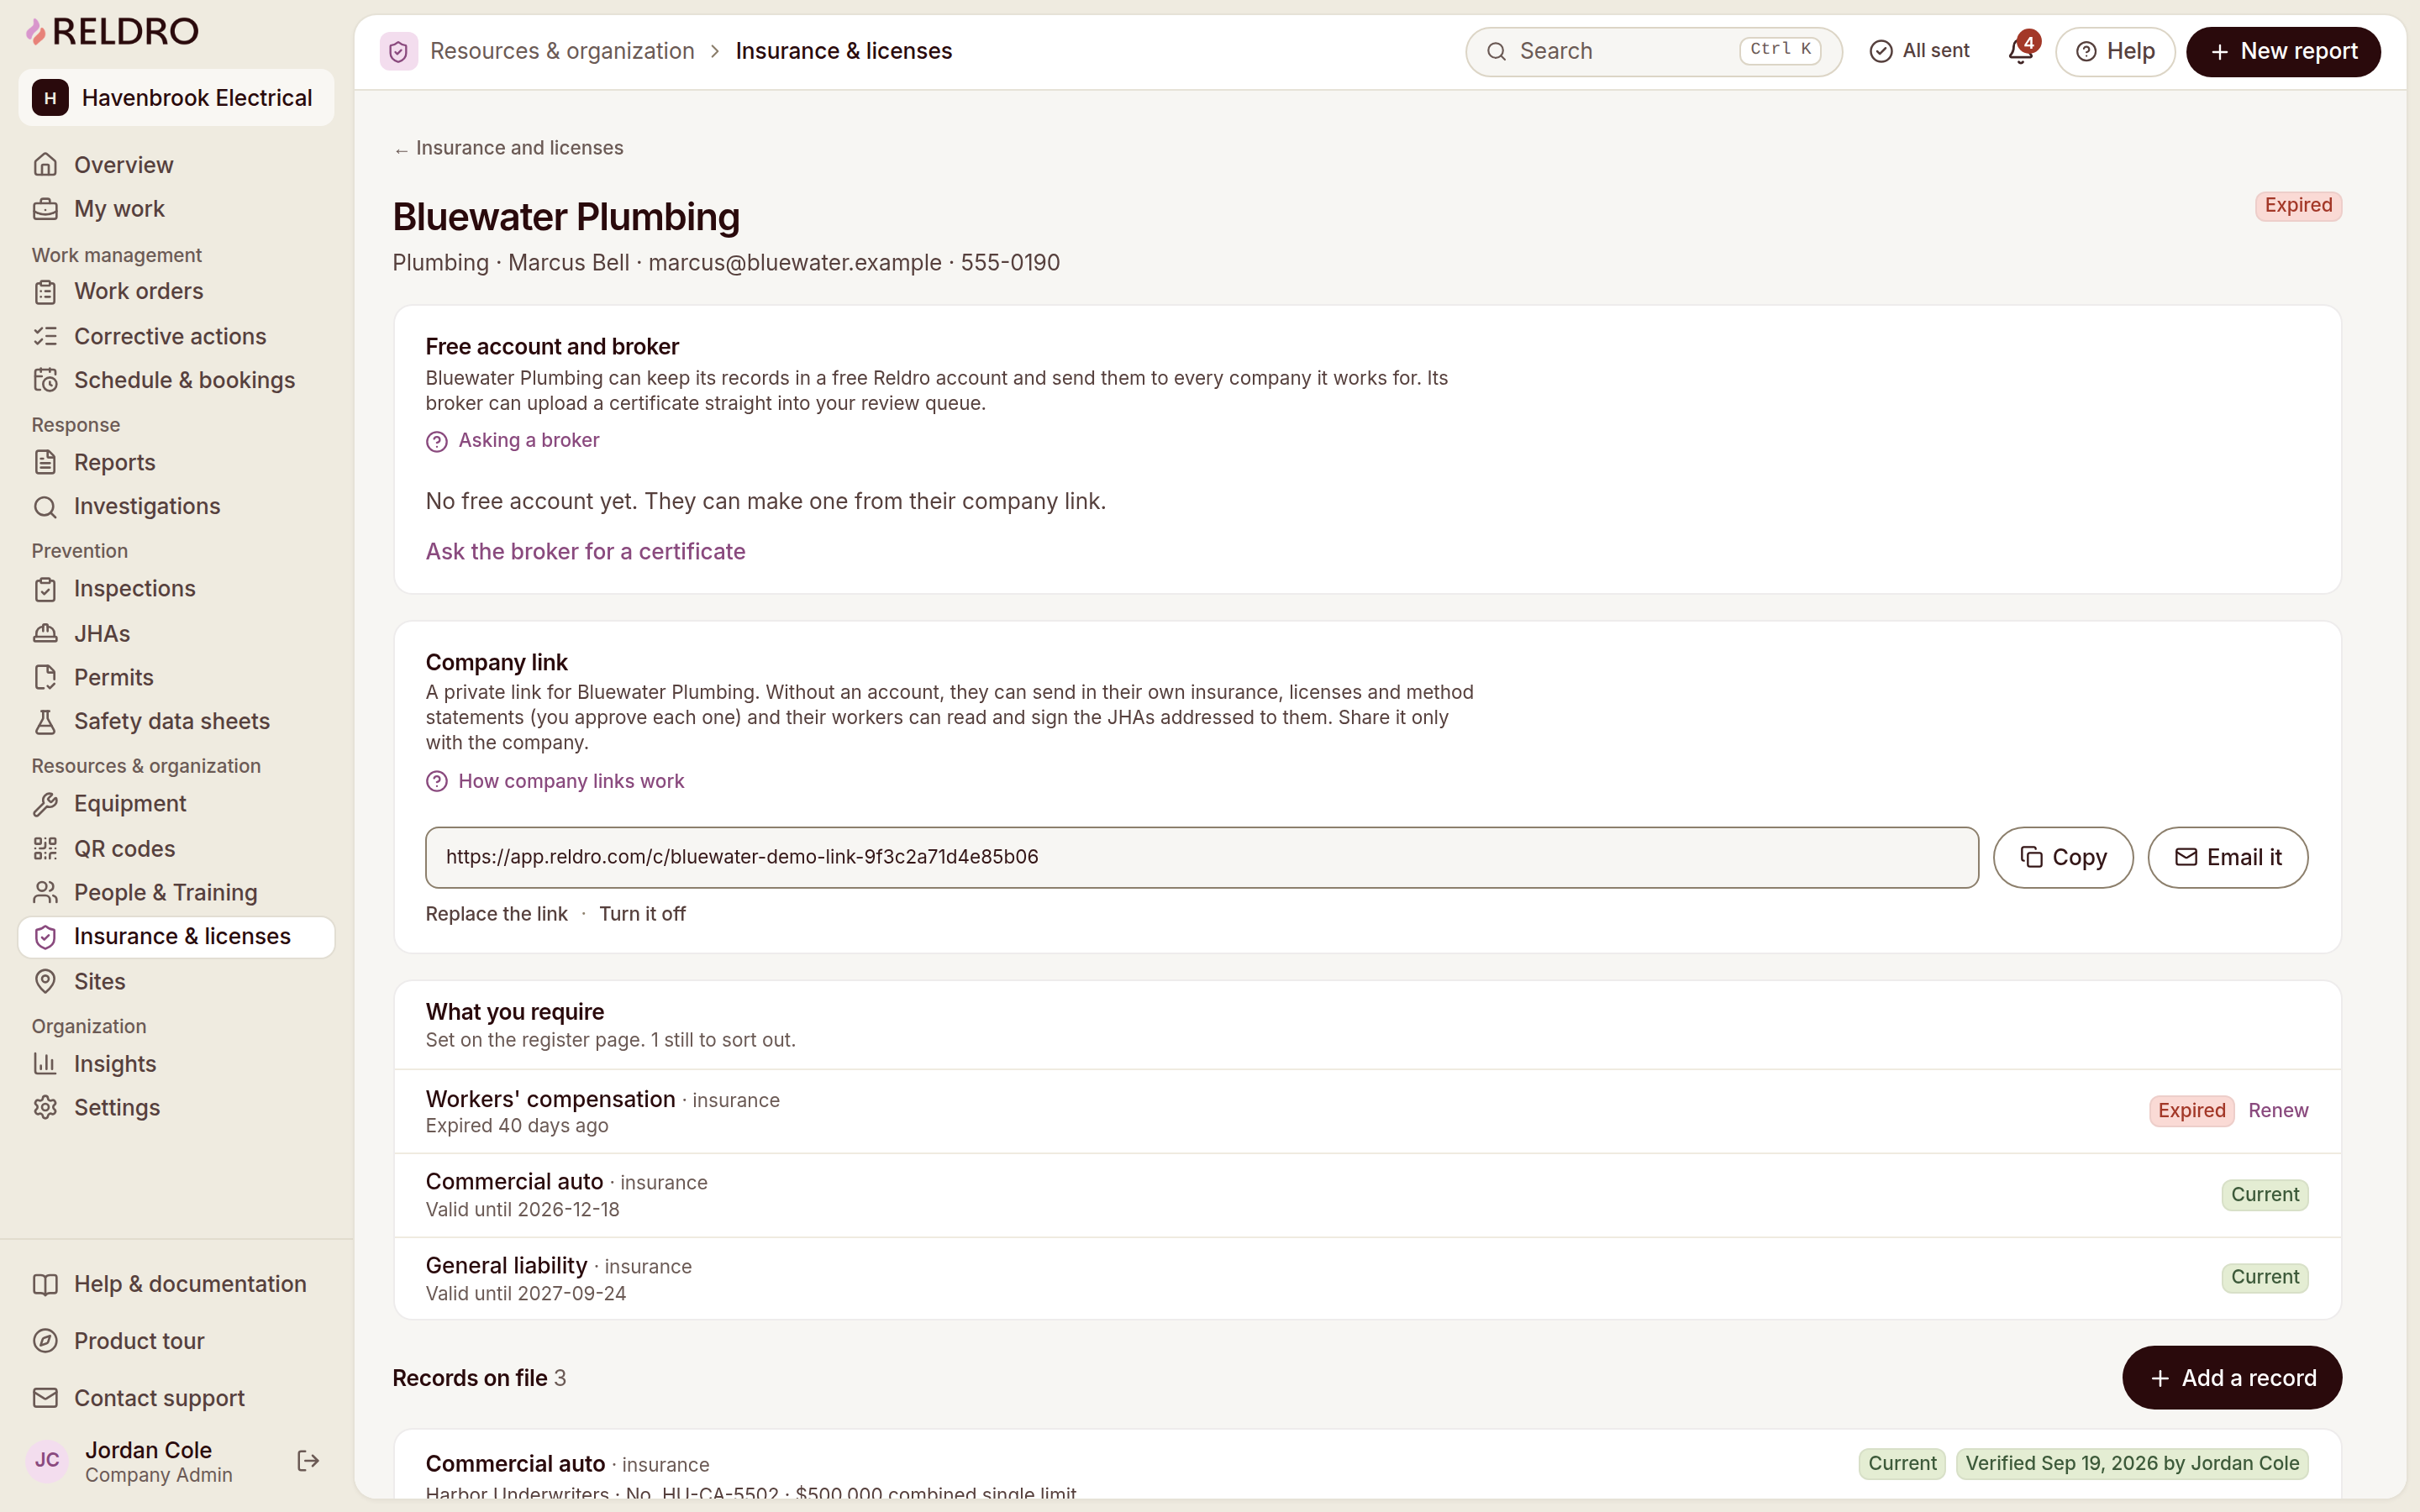Open the Asking a broker help link
The height and width of the screenshot is (1512, 2420).
(x=512, y=441)
